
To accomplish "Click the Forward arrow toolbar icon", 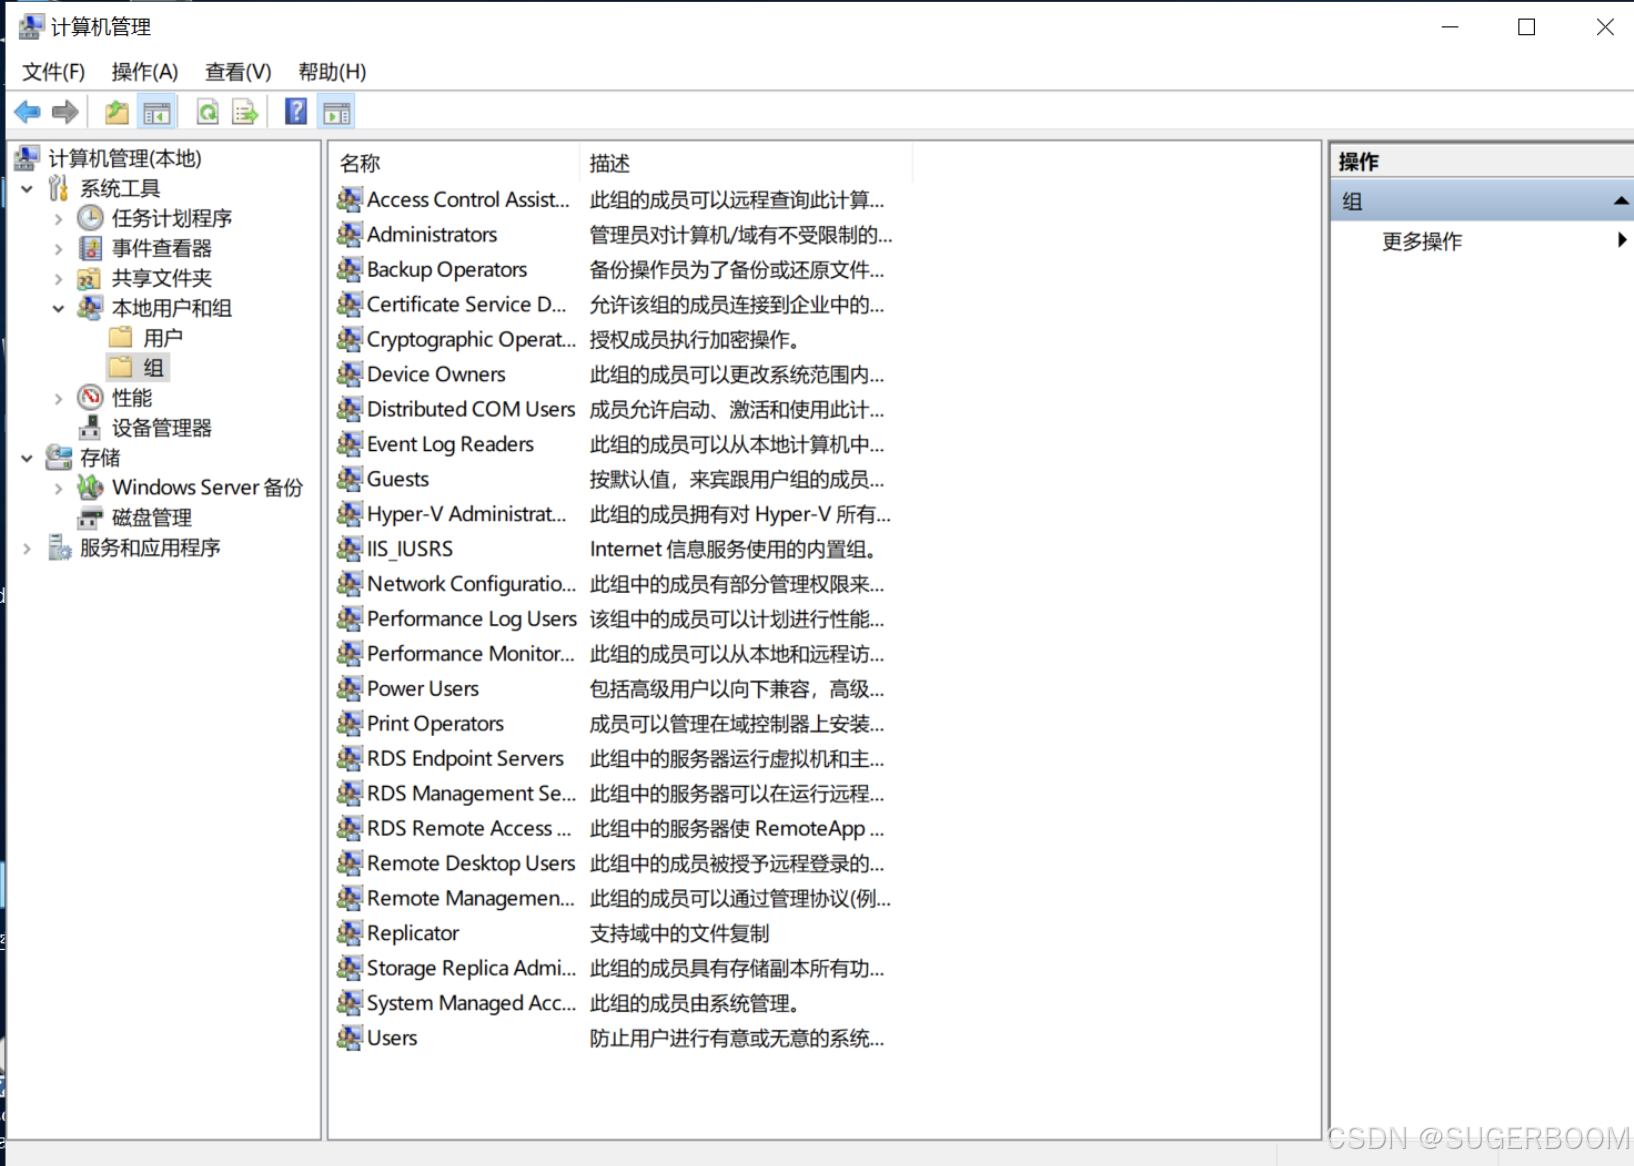I will coord(65,112).
